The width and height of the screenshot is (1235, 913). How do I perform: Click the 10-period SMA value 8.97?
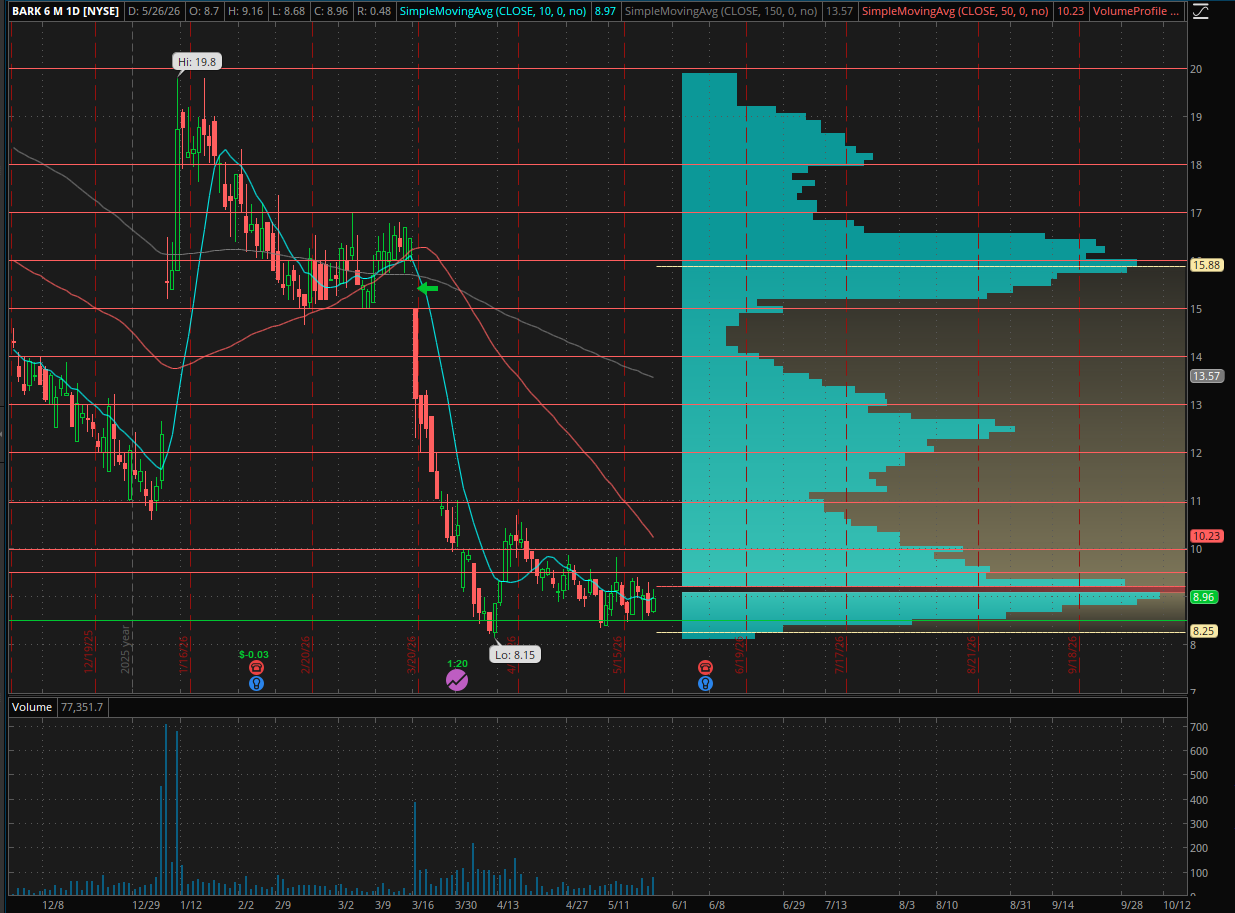coord(604,11)
